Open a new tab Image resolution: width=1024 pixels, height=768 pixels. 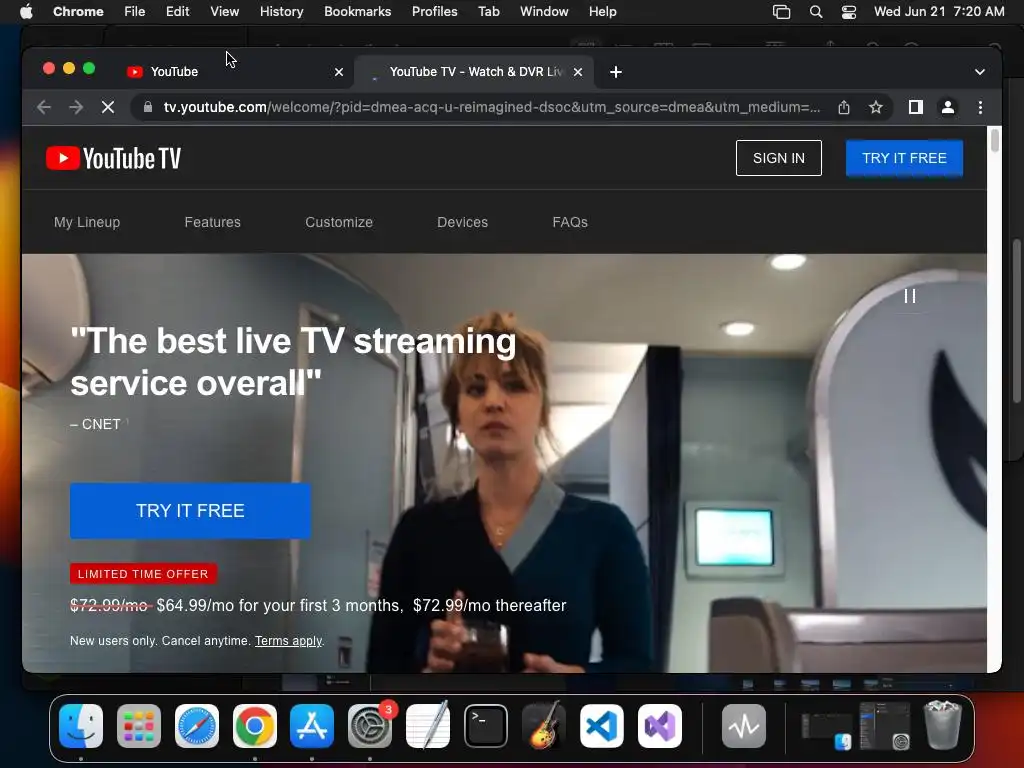(615, 72)
